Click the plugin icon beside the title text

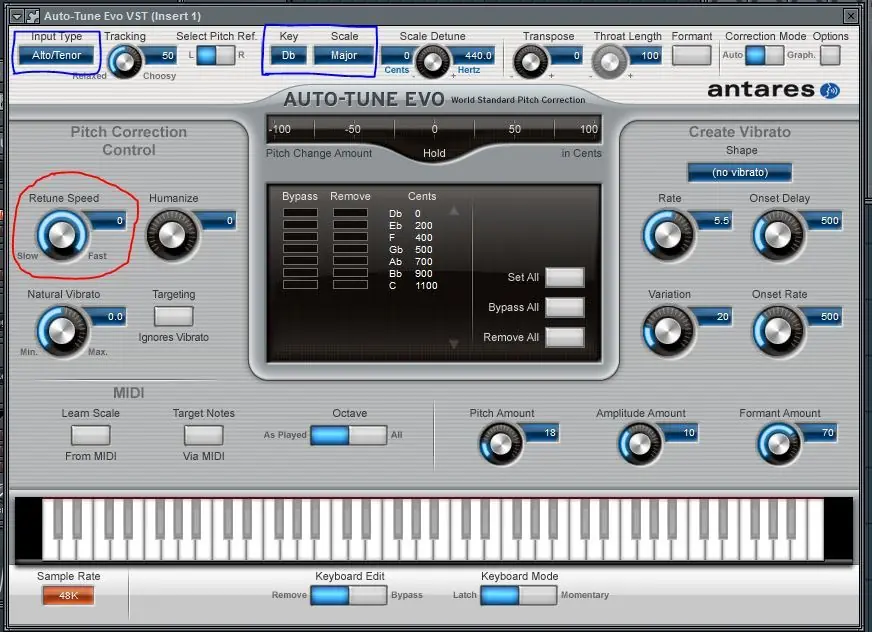33,16
